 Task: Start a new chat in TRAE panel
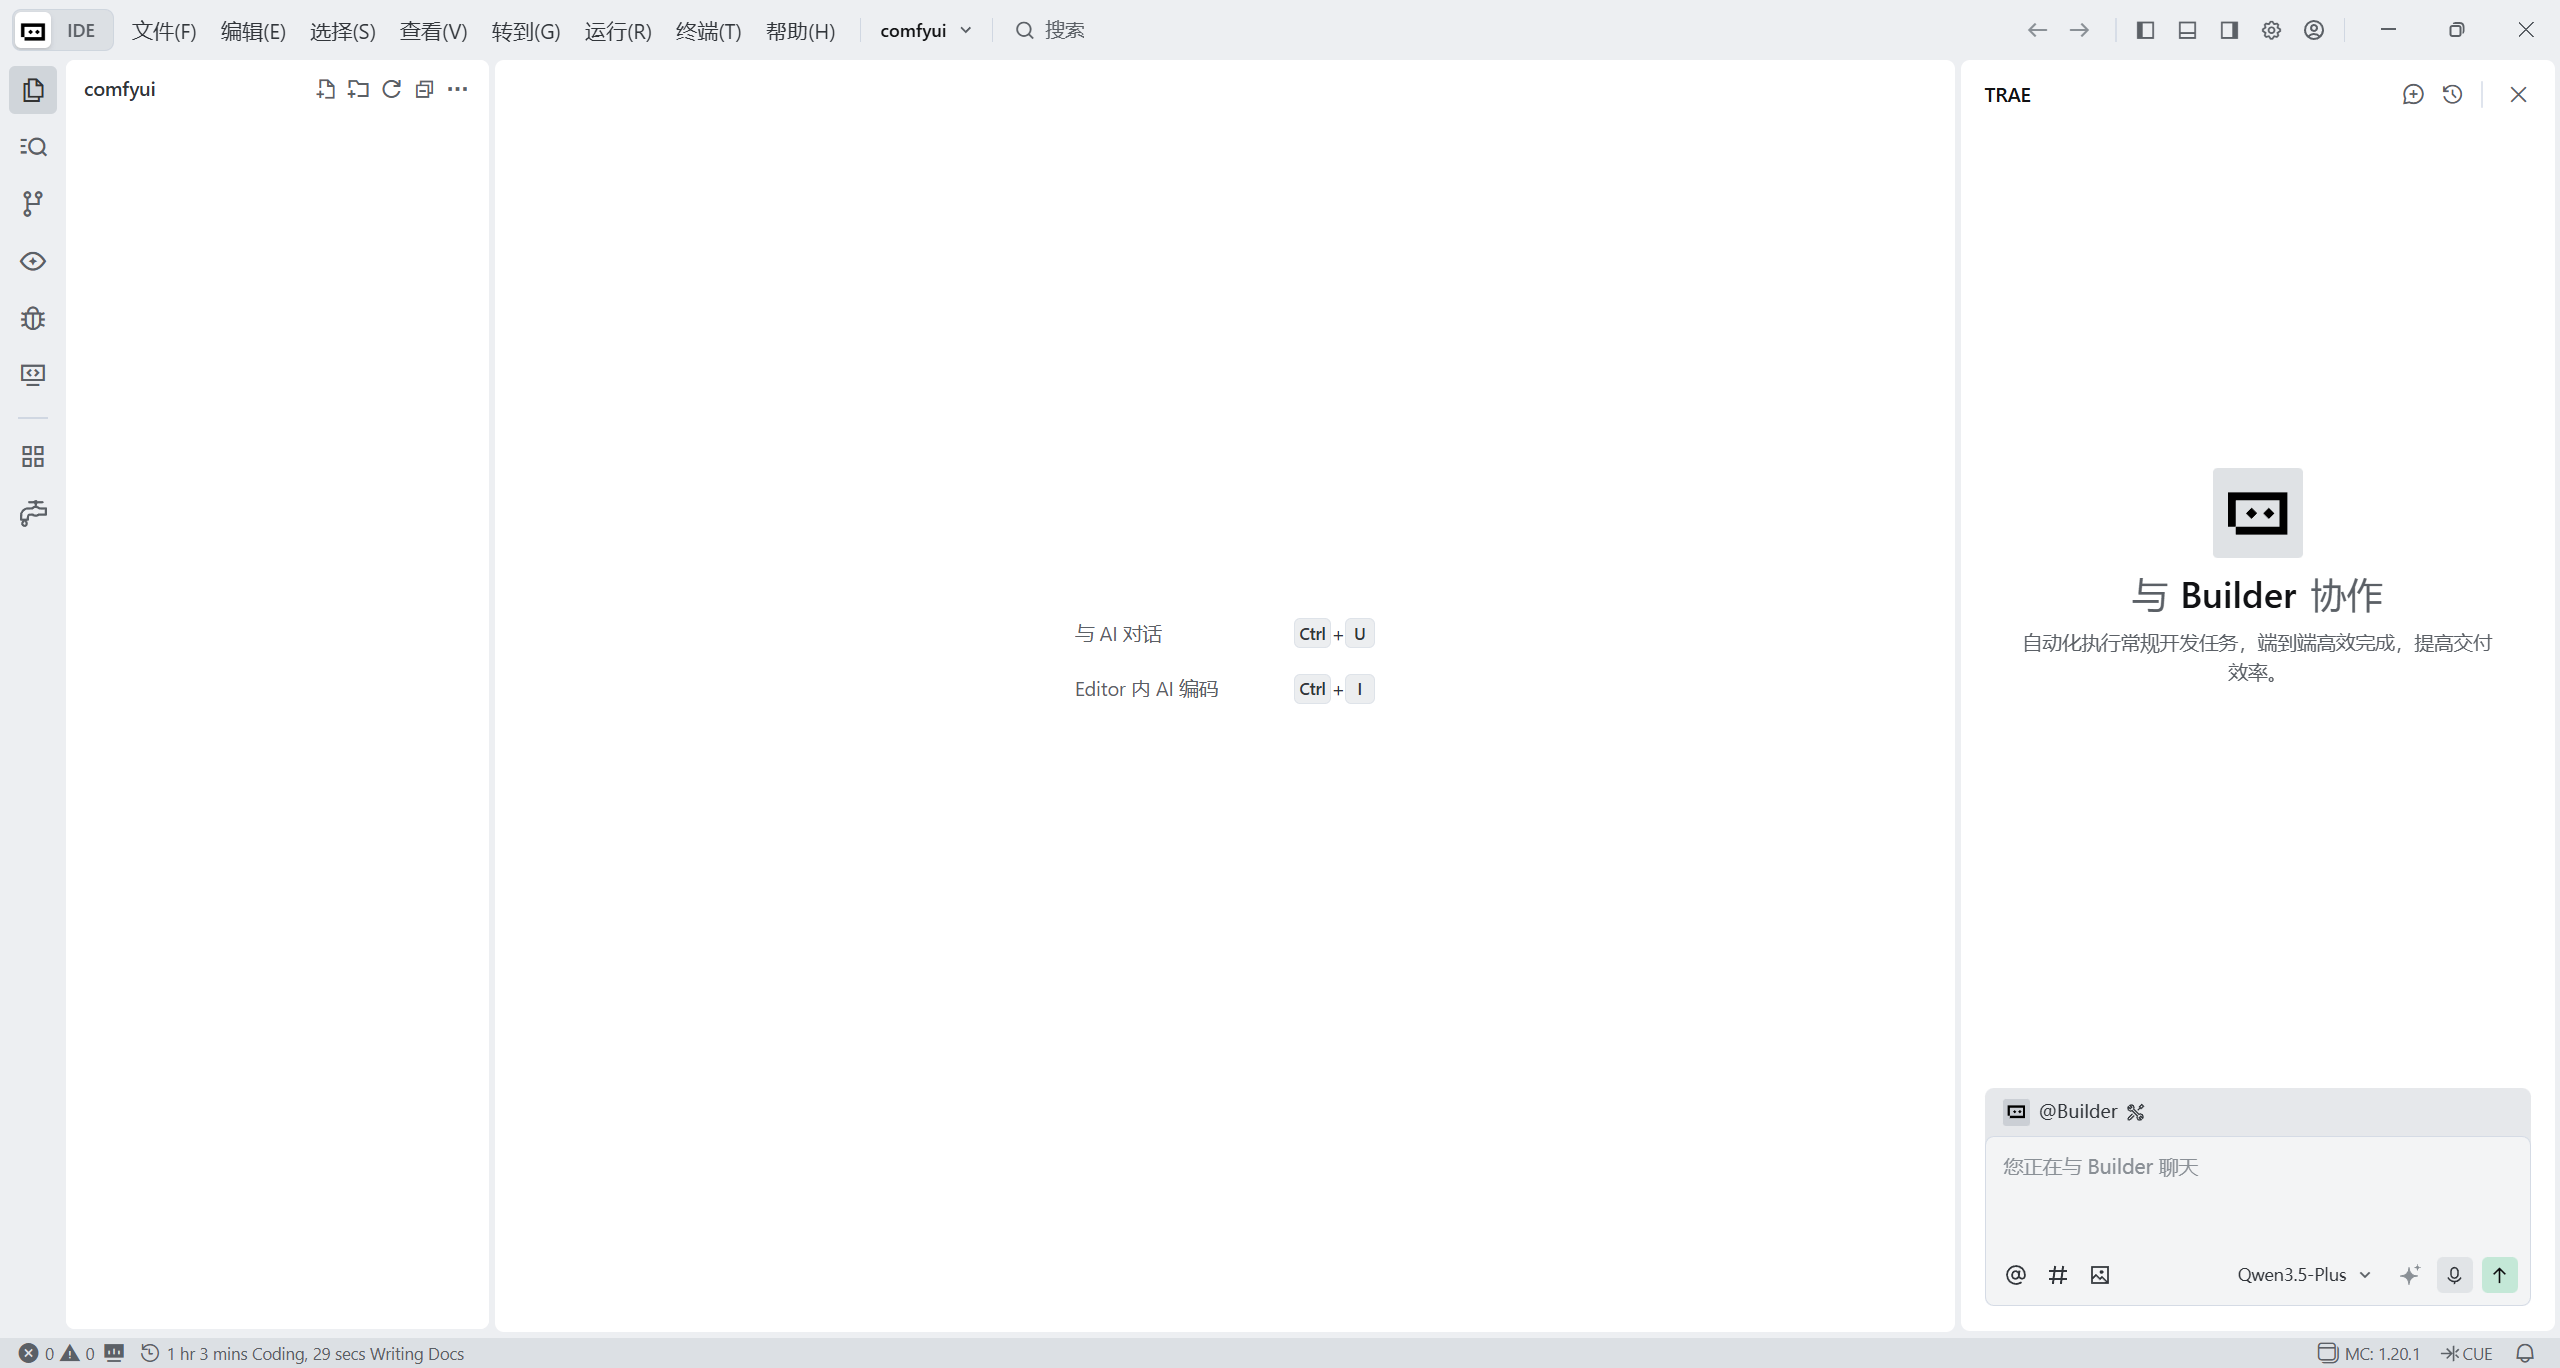[2413, 94]
